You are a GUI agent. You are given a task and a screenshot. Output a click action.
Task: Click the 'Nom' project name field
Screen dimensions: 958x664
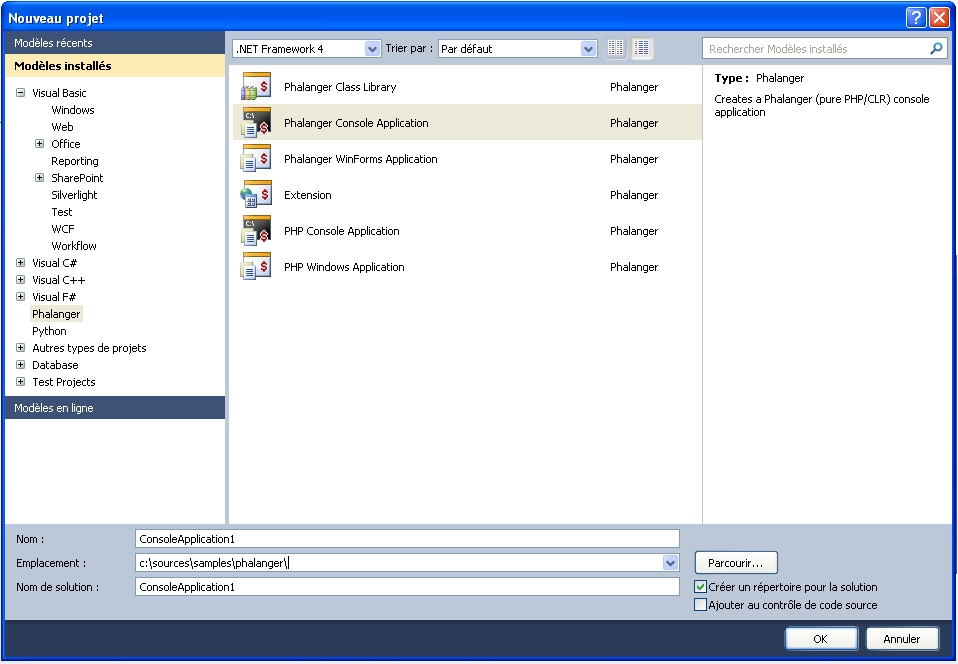pos(407,539)
